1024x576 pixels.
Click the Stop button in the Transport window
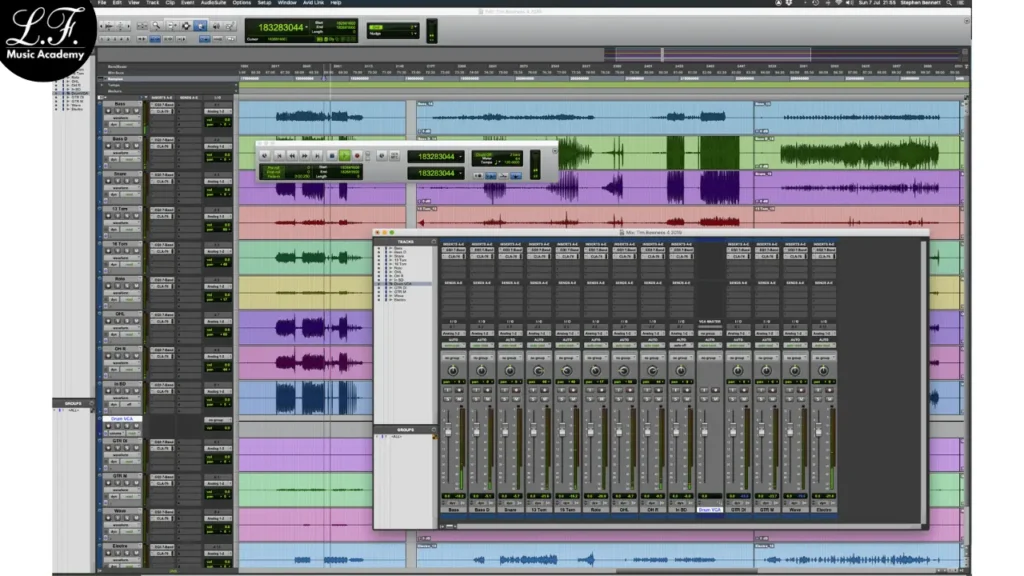(x=331, y=156)
